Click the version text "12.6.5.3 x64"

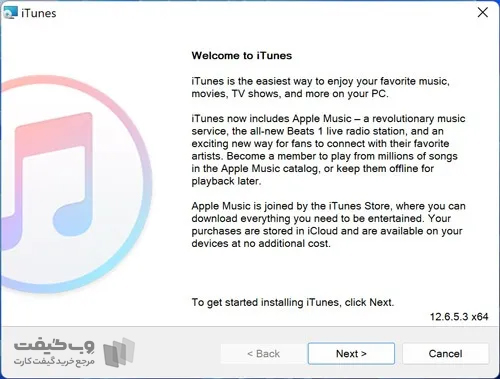(x=459, y=317)
